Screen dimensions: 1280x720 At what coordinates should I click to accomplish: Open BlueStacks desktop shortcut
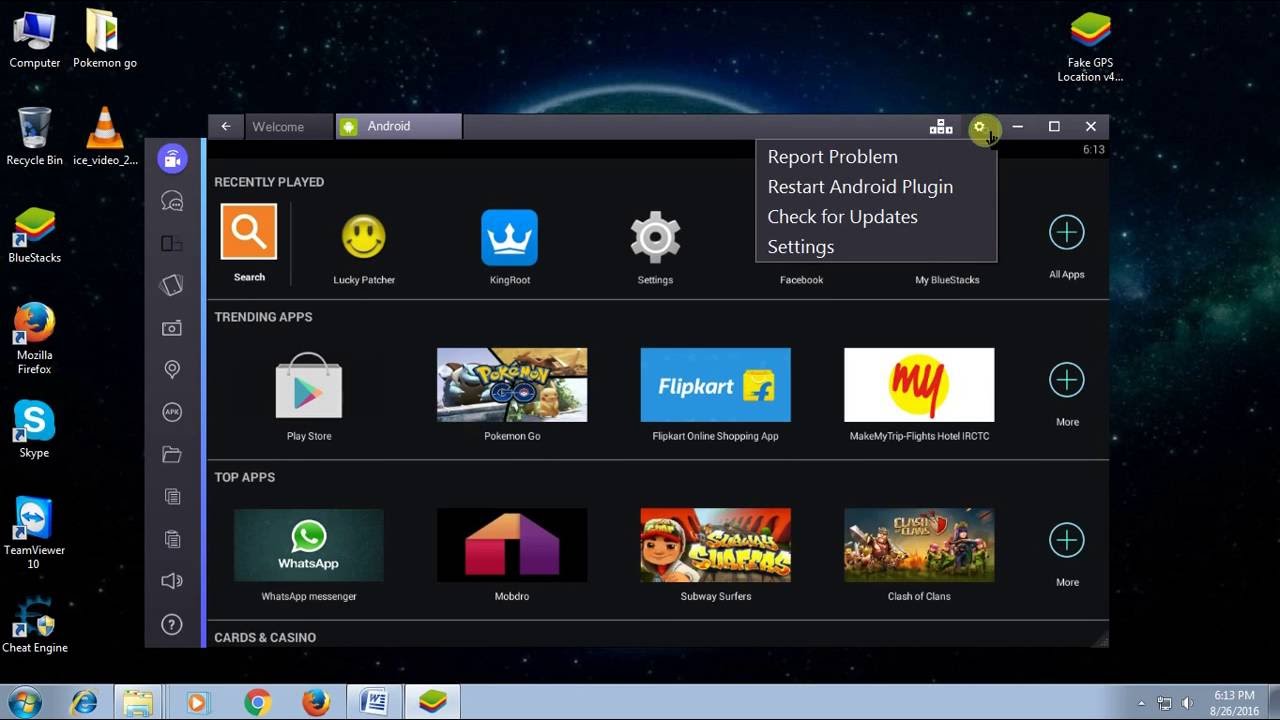coord(35,236)
